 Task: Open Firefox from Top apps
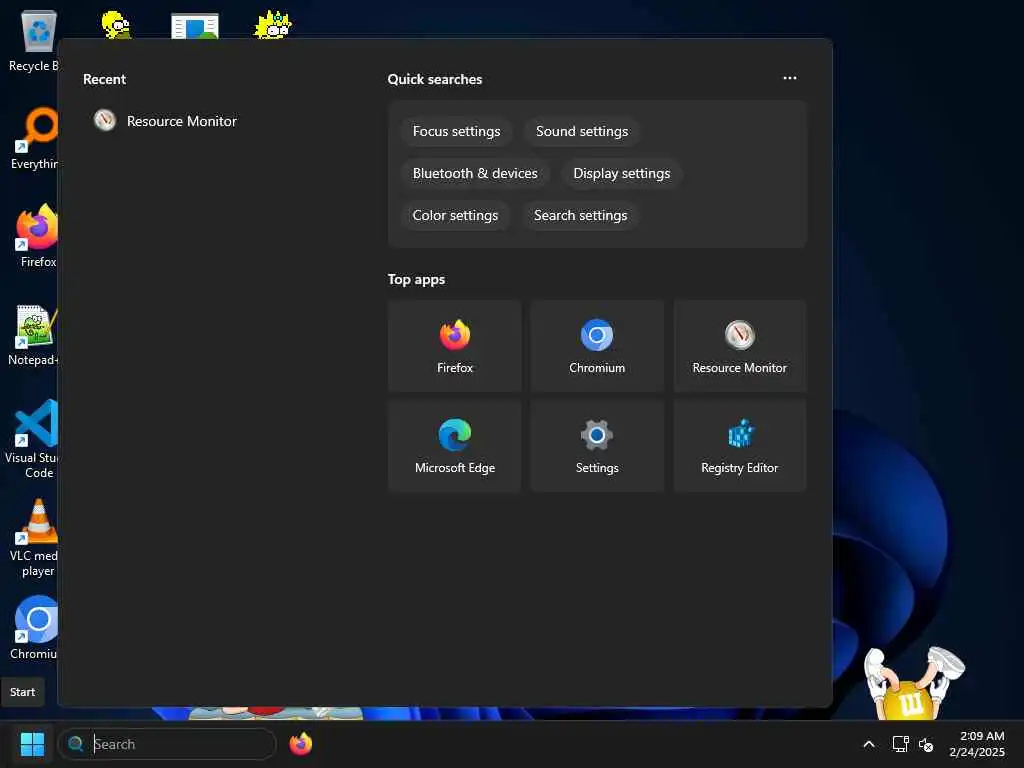pos(455,346)
